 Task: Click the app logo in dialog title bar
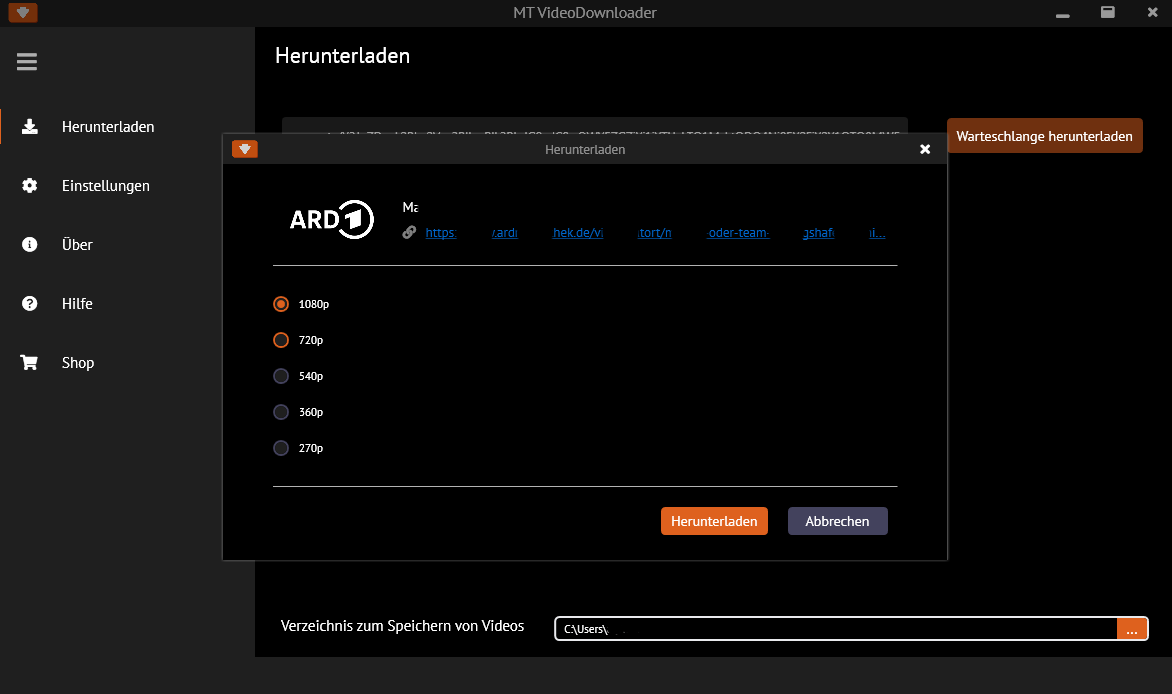245,149
